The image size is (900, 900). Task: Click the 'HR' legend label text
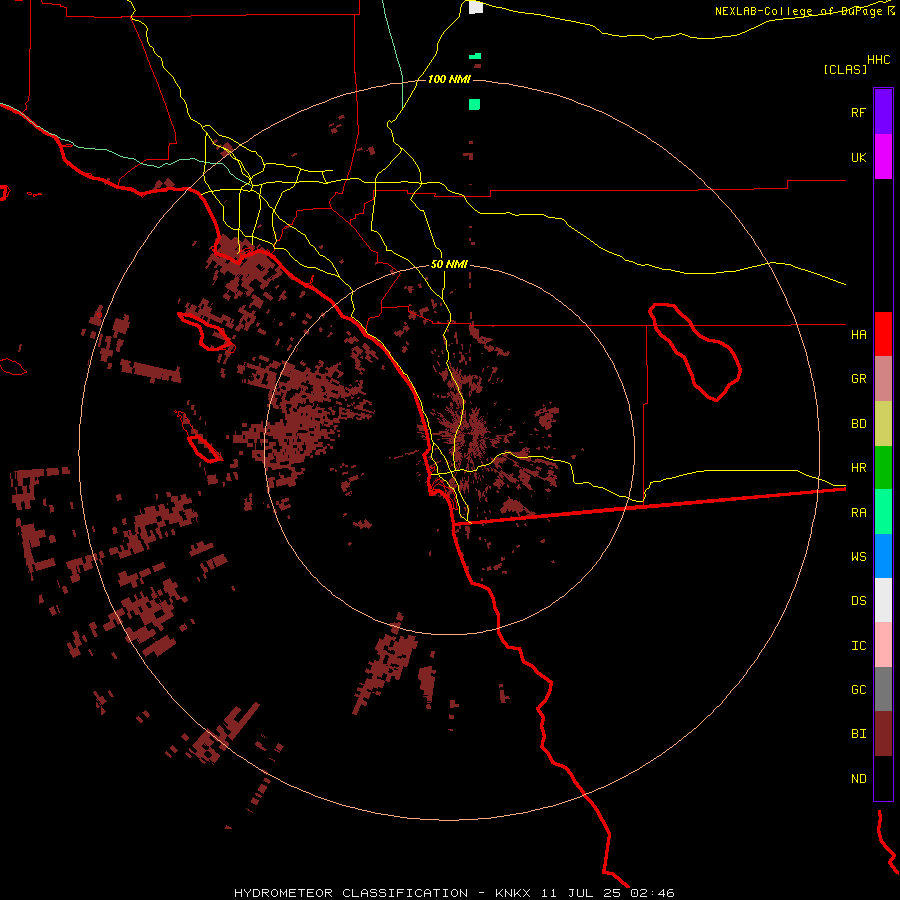coord(858,468)
